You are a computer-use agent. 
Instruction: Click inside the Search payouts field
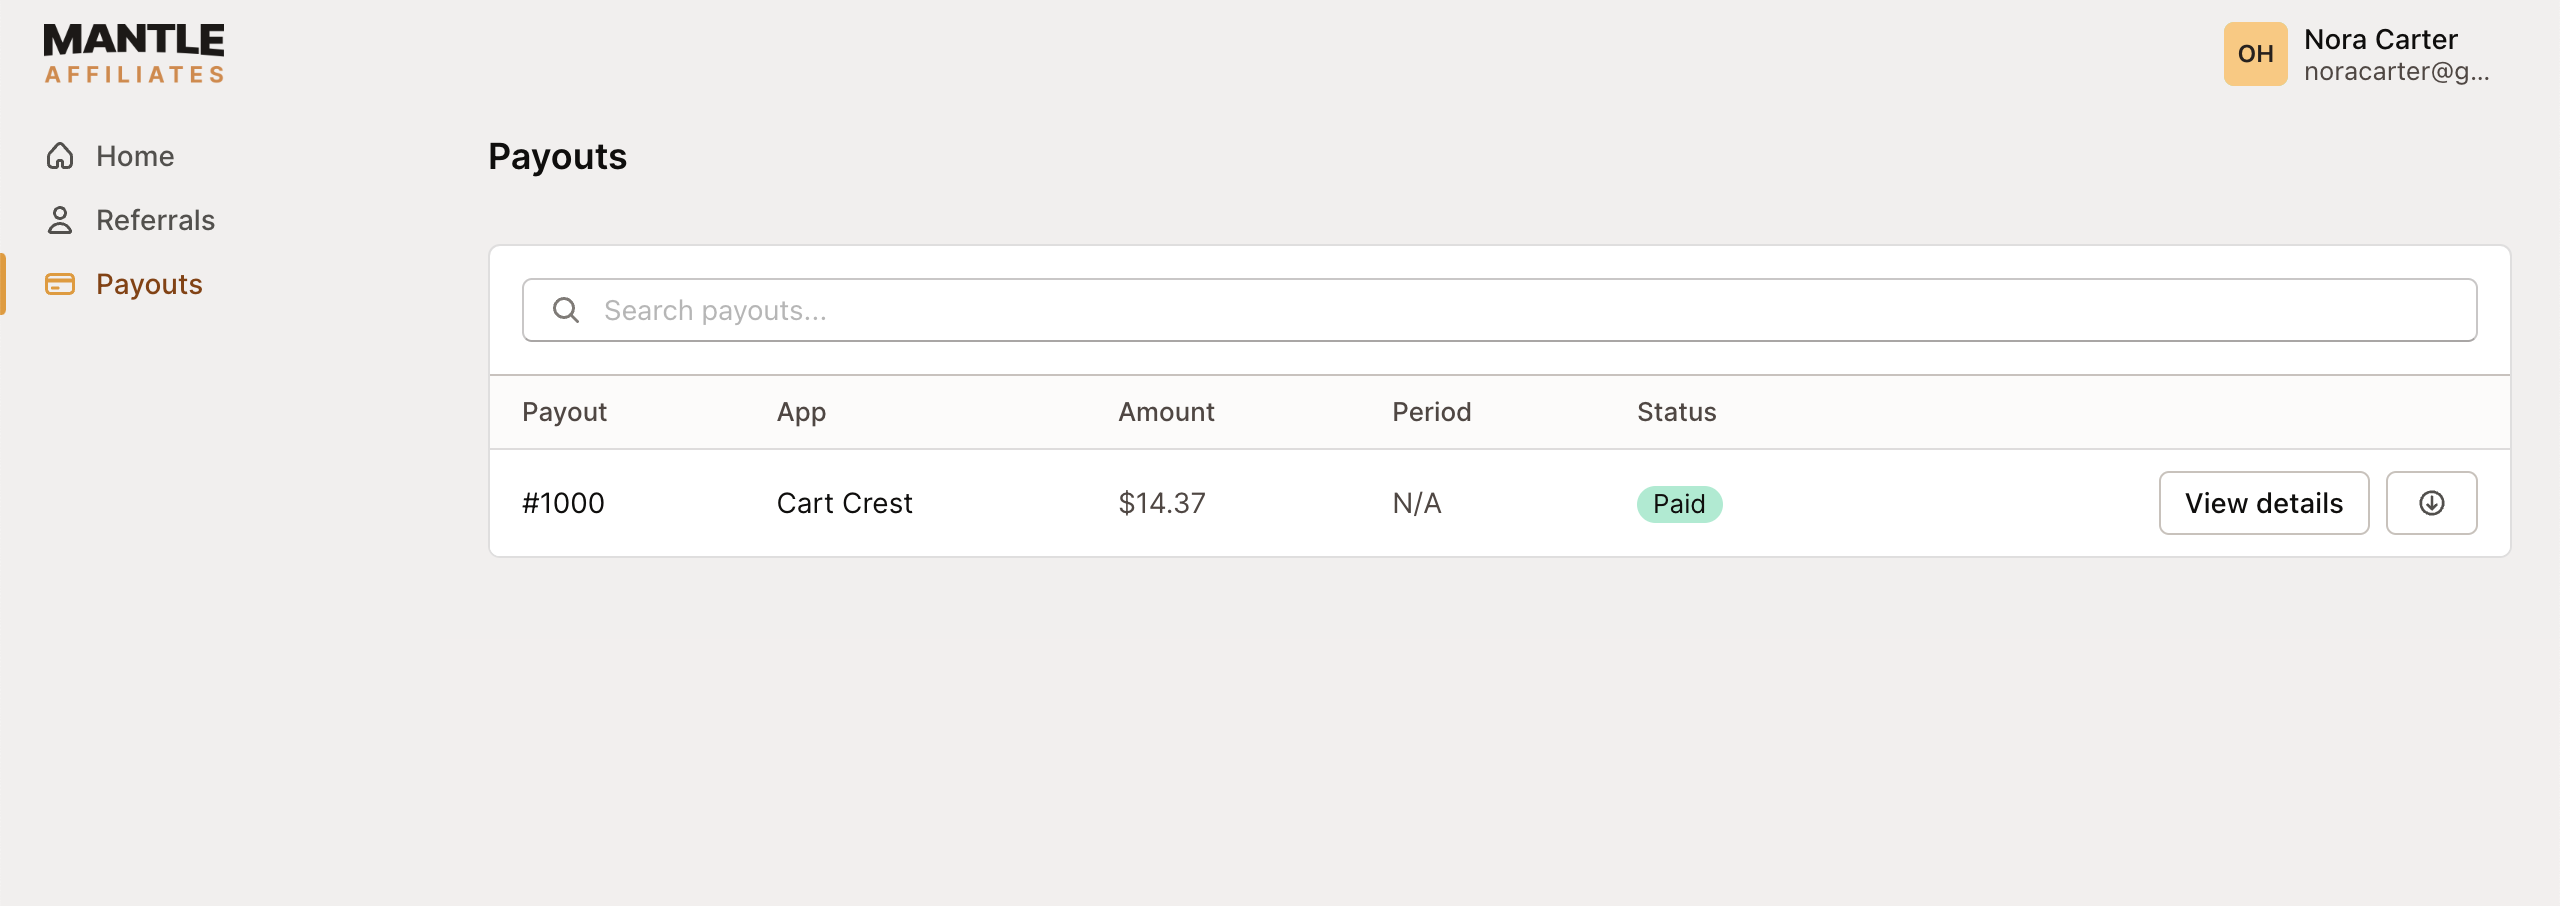tap(1000, 310)
